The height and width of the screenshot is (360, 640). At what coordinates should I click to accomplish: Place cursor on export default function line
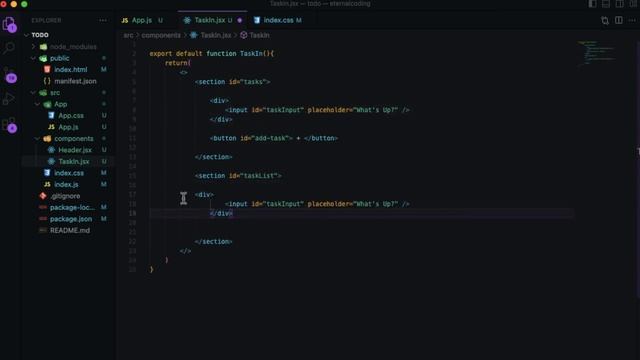[211, 53]
